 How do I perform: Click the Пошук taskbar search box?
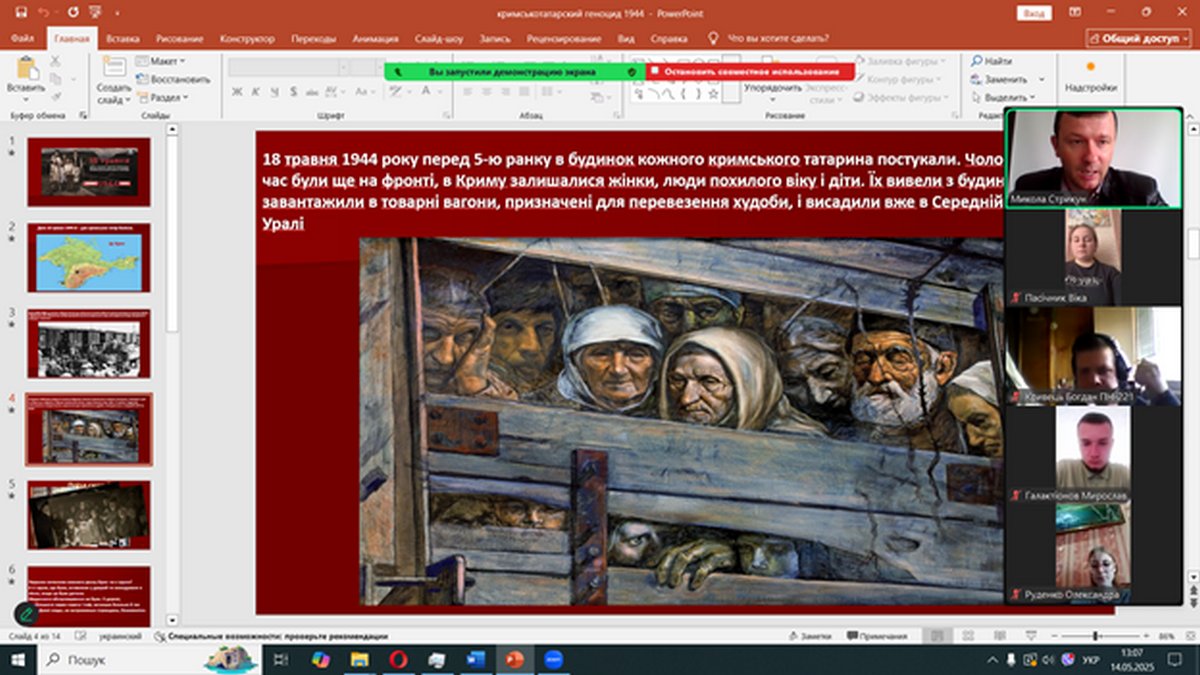[150, 660]
